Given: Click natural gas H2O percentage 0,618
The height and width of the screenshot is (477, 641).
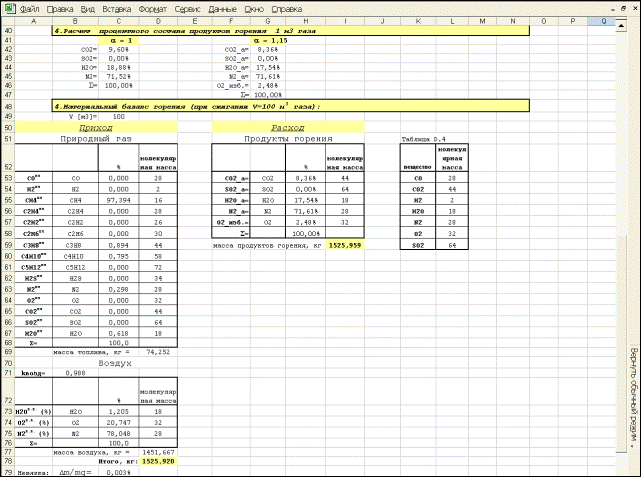Looking at the screenshot, I should [x=119, y=334].
